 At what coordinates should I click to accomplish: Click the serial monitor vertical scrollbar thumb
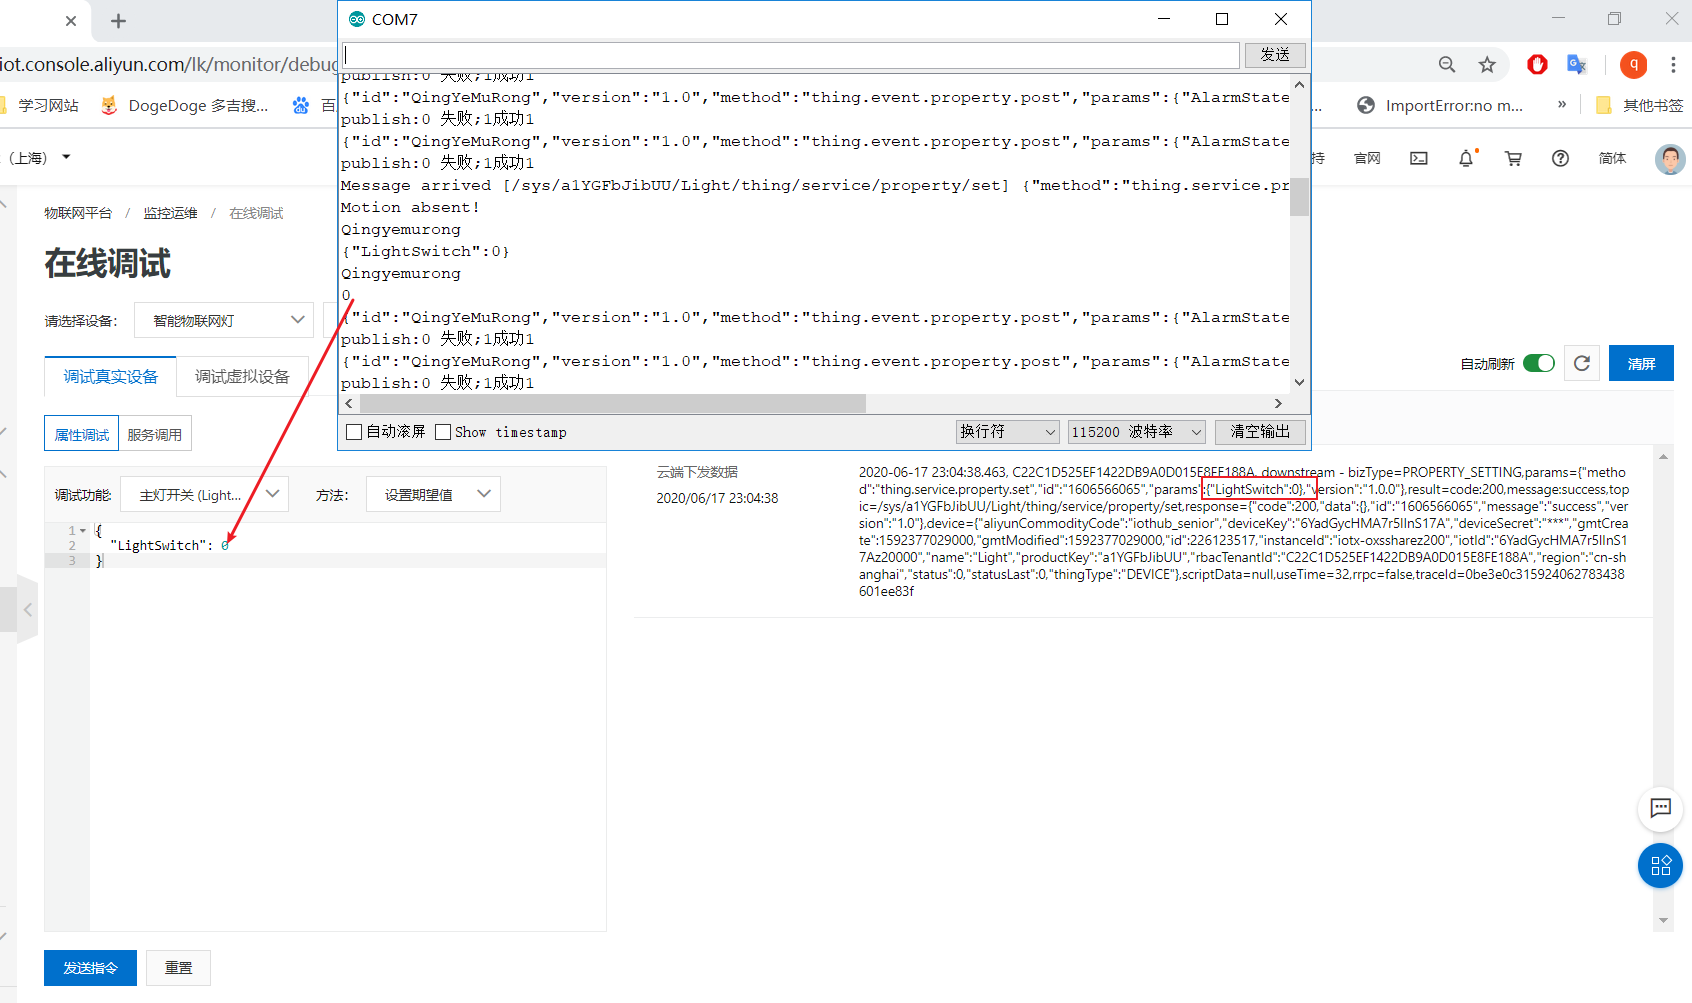(1299, 197)
